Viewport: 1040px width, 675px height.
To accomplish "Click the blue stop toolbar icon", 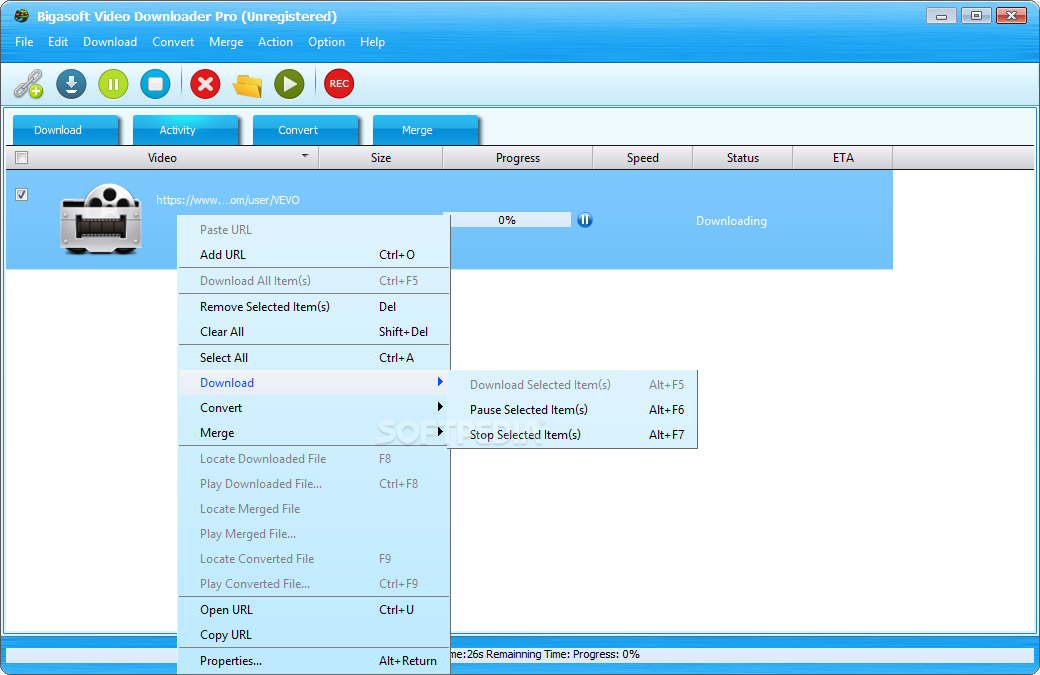I will click(x=155, y=84).
